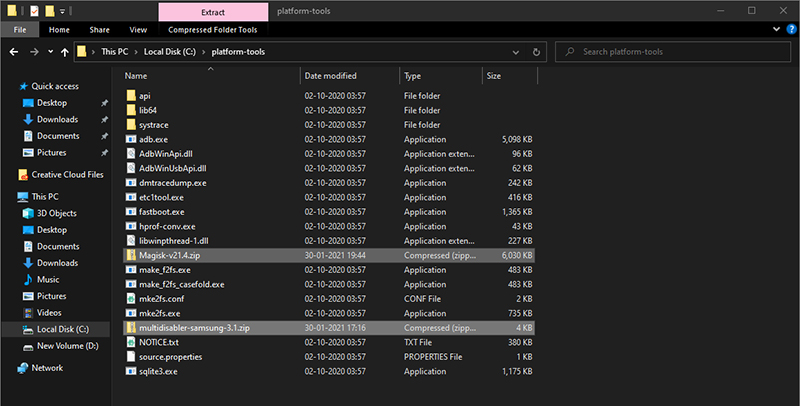
Task: Open 3D Objects under This PC
Action: pyautogui.click(x=57, y=213)
